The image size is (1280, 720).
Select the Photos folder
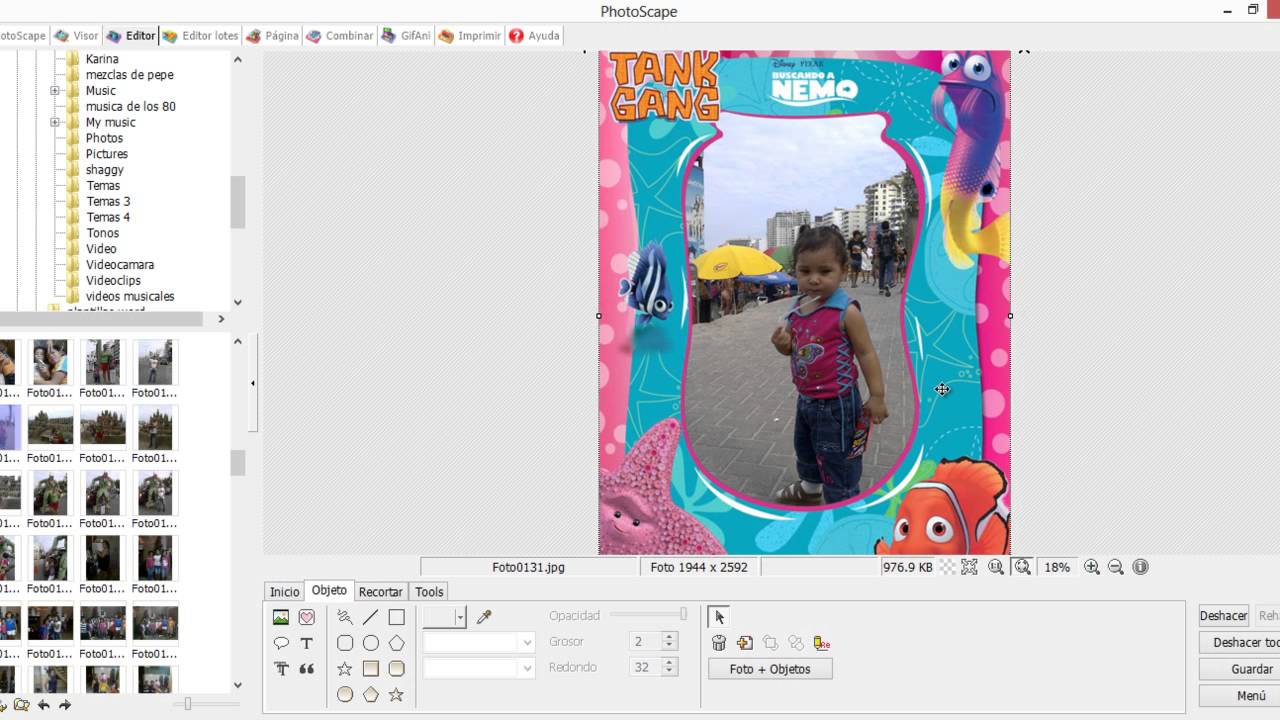click(x=104, y=138)
